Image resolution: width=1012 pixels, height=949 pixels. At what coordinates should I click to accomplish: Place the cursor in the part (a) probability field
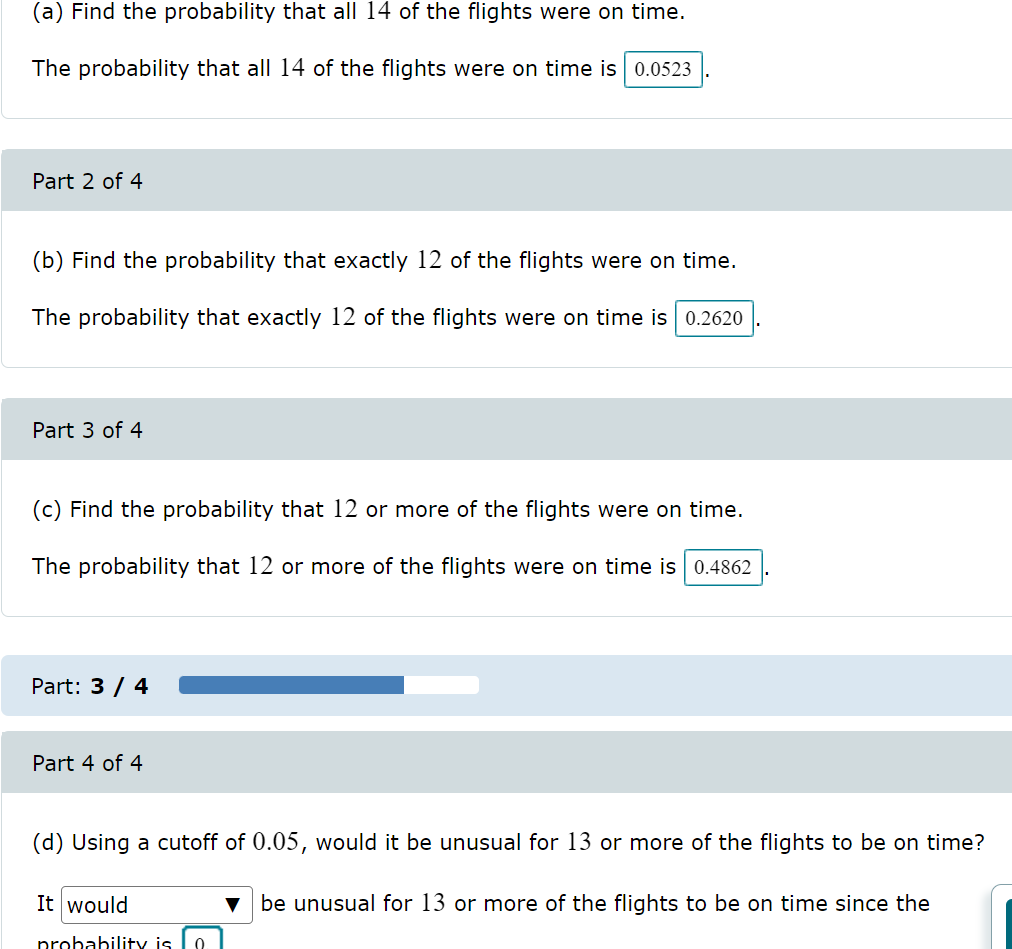click(663, 69)
